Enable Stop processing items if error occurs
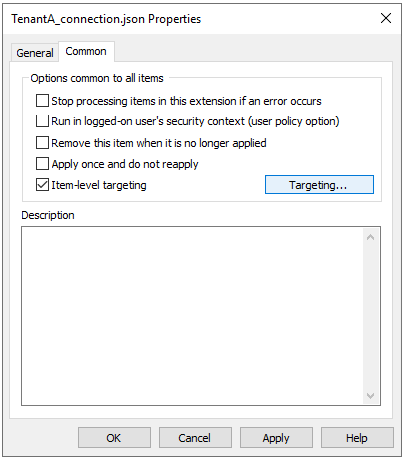Image resolution: width=403 pixels, height=457 pixels. click(42, 101)
